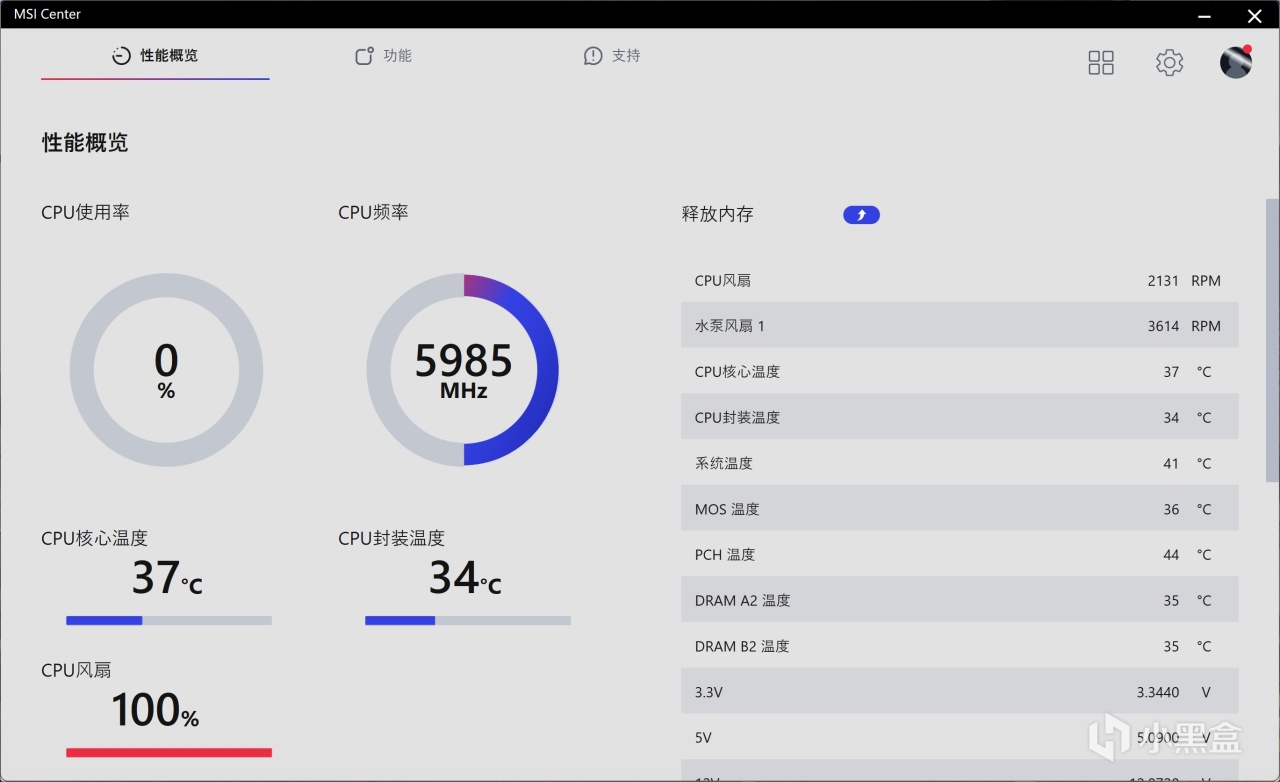
Task: Click the 释放内存 label
Action: coord(718,214)
